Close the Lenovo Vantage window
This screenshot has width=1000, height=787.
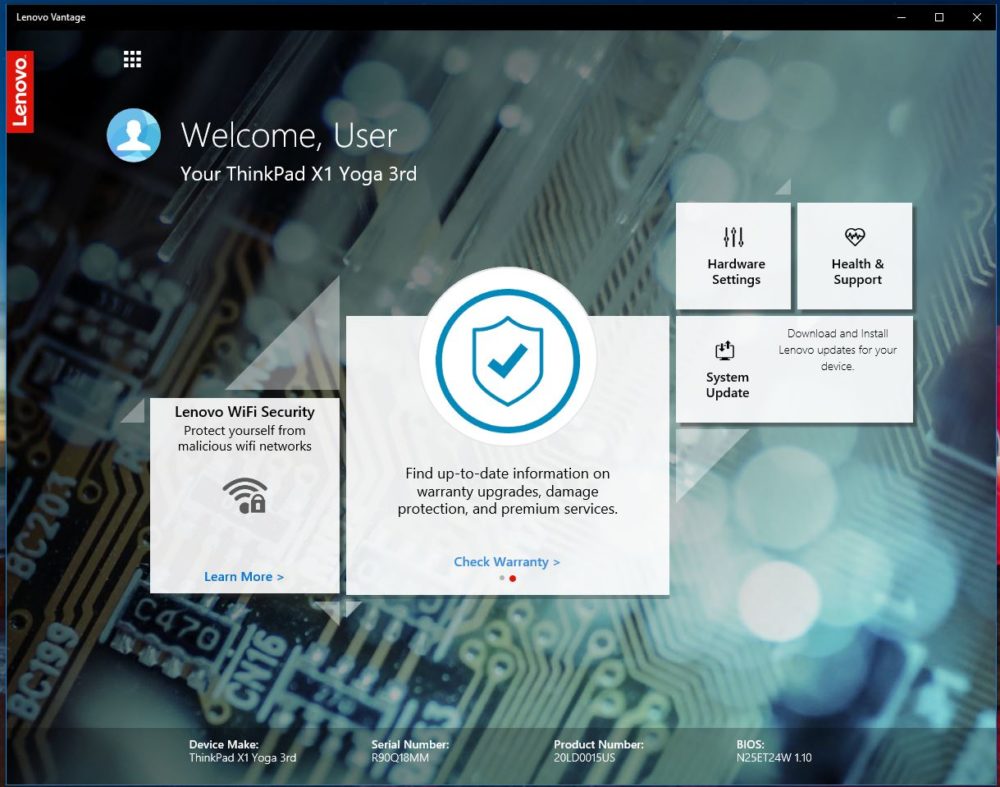coord(976,17)
